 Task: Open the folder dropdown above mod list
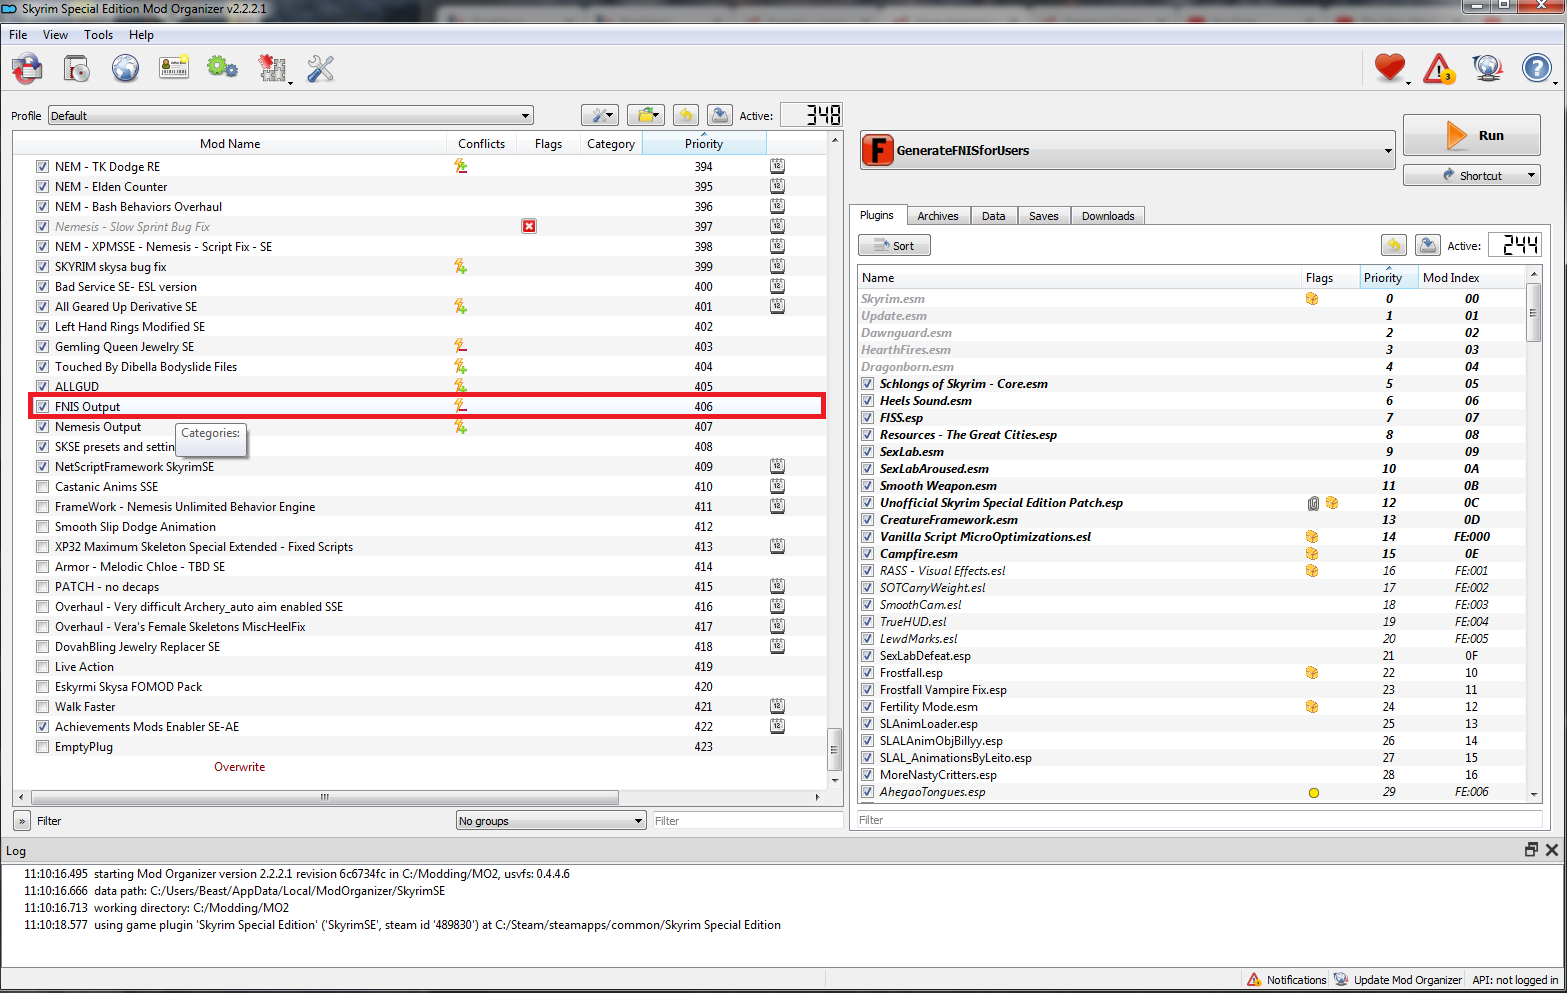[646, 115]
